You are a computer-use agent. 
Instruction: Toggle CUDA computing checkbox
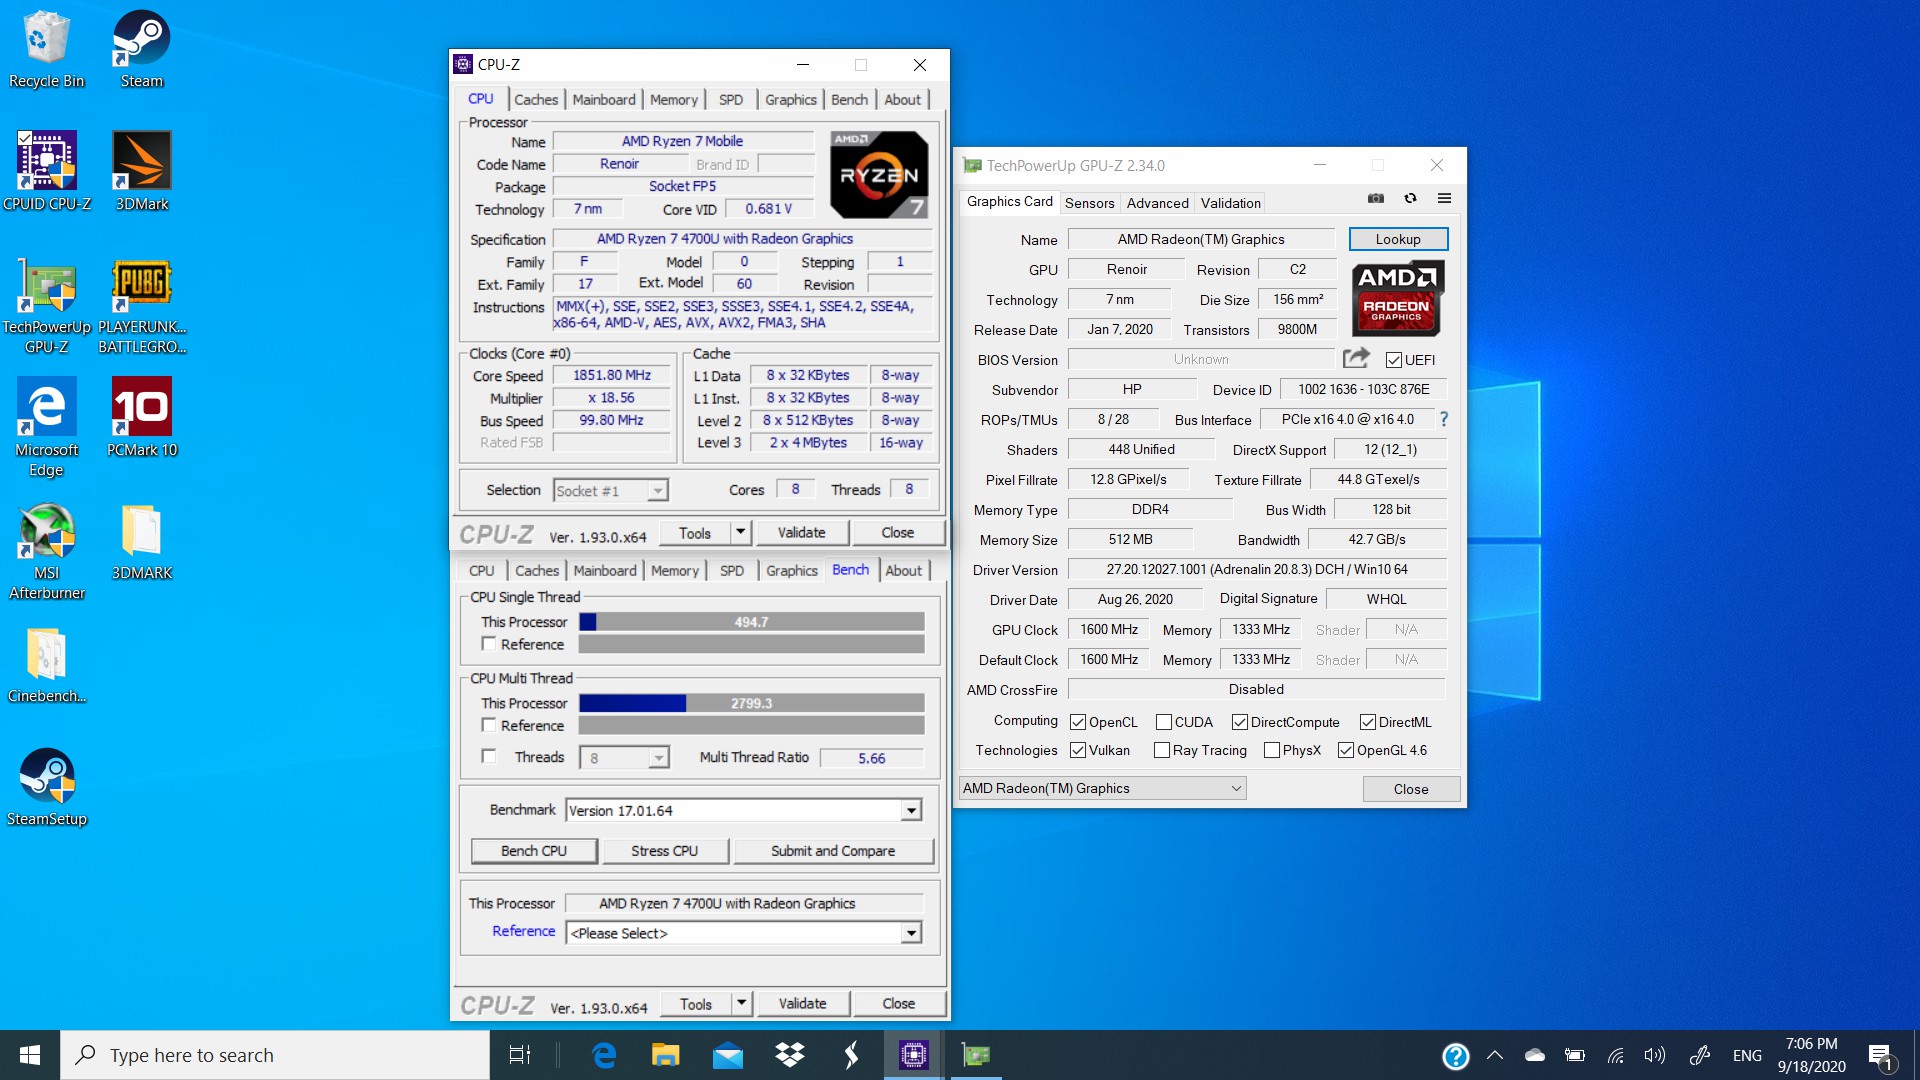1163,722
